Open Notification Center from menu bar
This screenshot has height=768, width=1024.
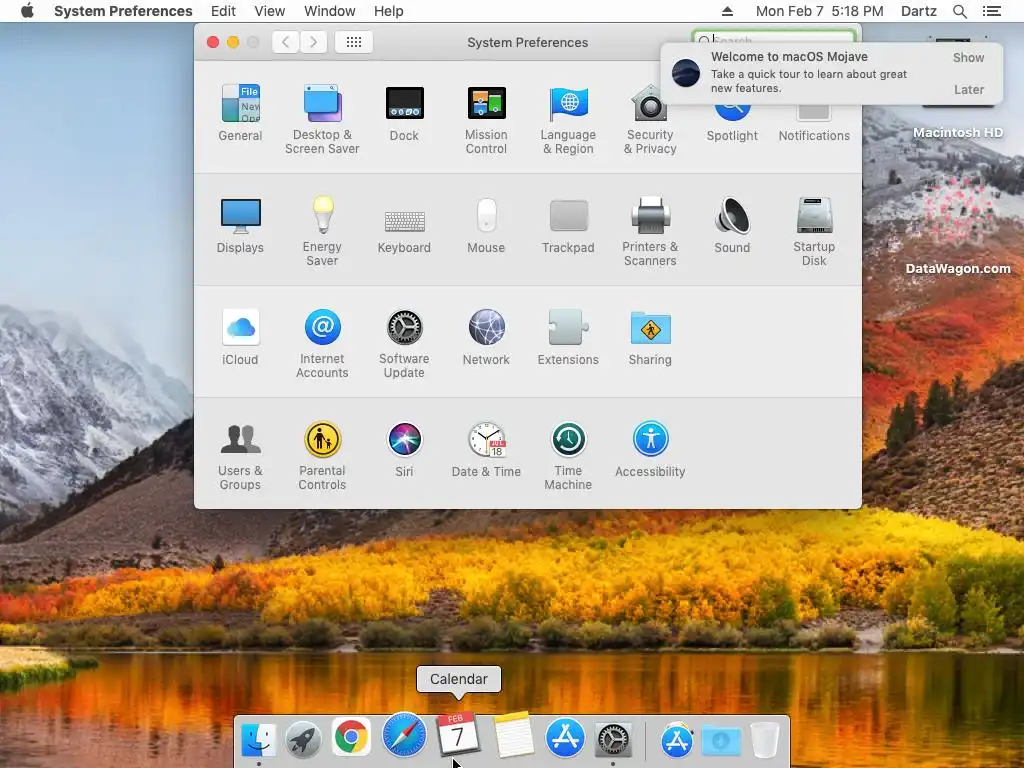[991, 11]
